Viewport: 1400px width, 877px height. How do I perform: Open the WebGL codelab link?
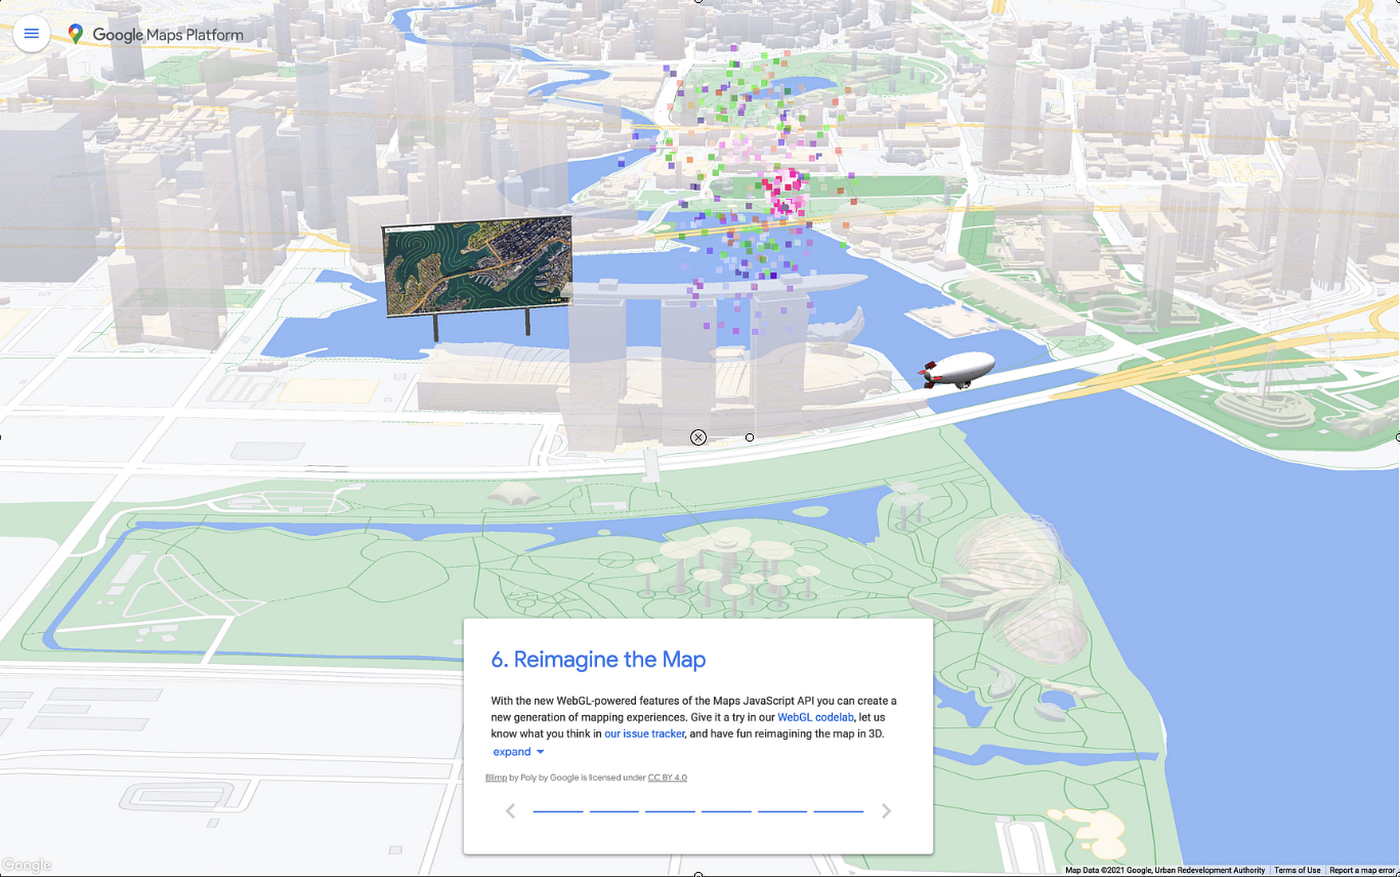pos(815,717)
